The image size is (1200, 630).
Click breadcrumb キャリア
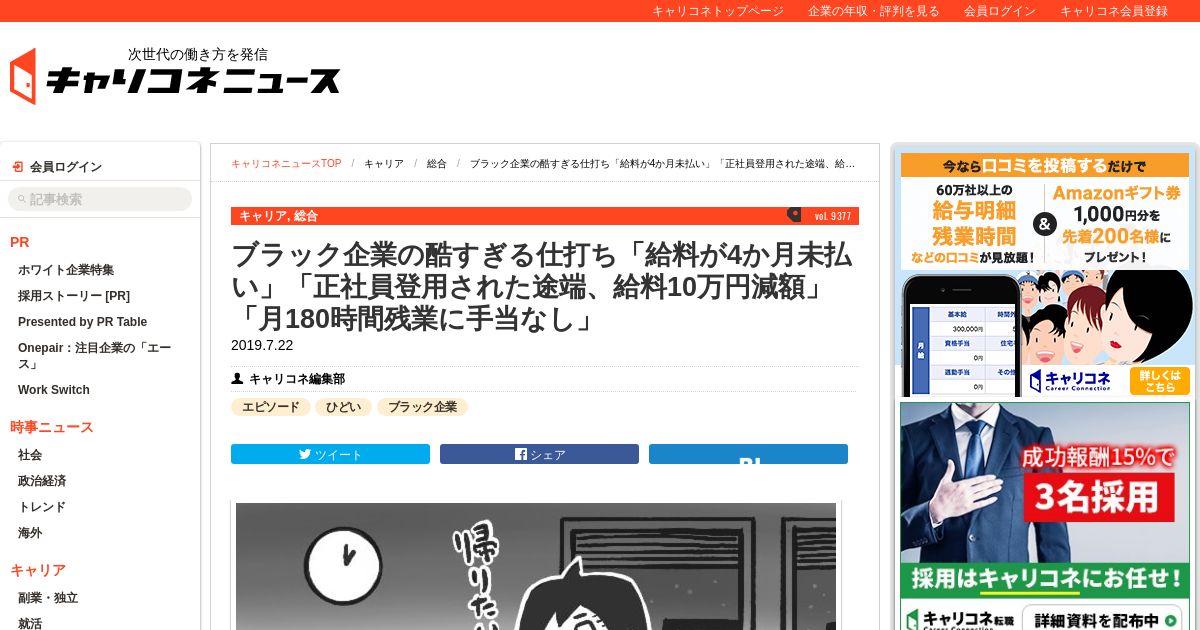pyautogui.click(x=384, y=163)
